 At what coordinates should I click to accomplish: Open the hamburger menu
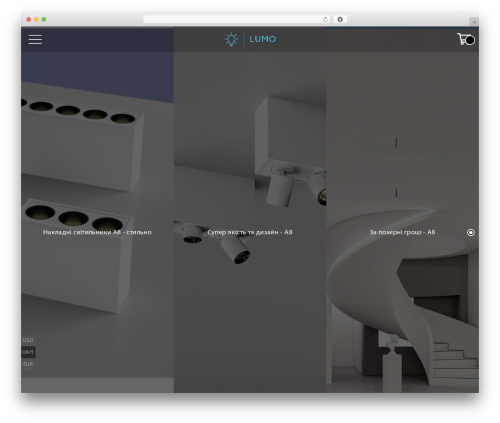point(35,39)
